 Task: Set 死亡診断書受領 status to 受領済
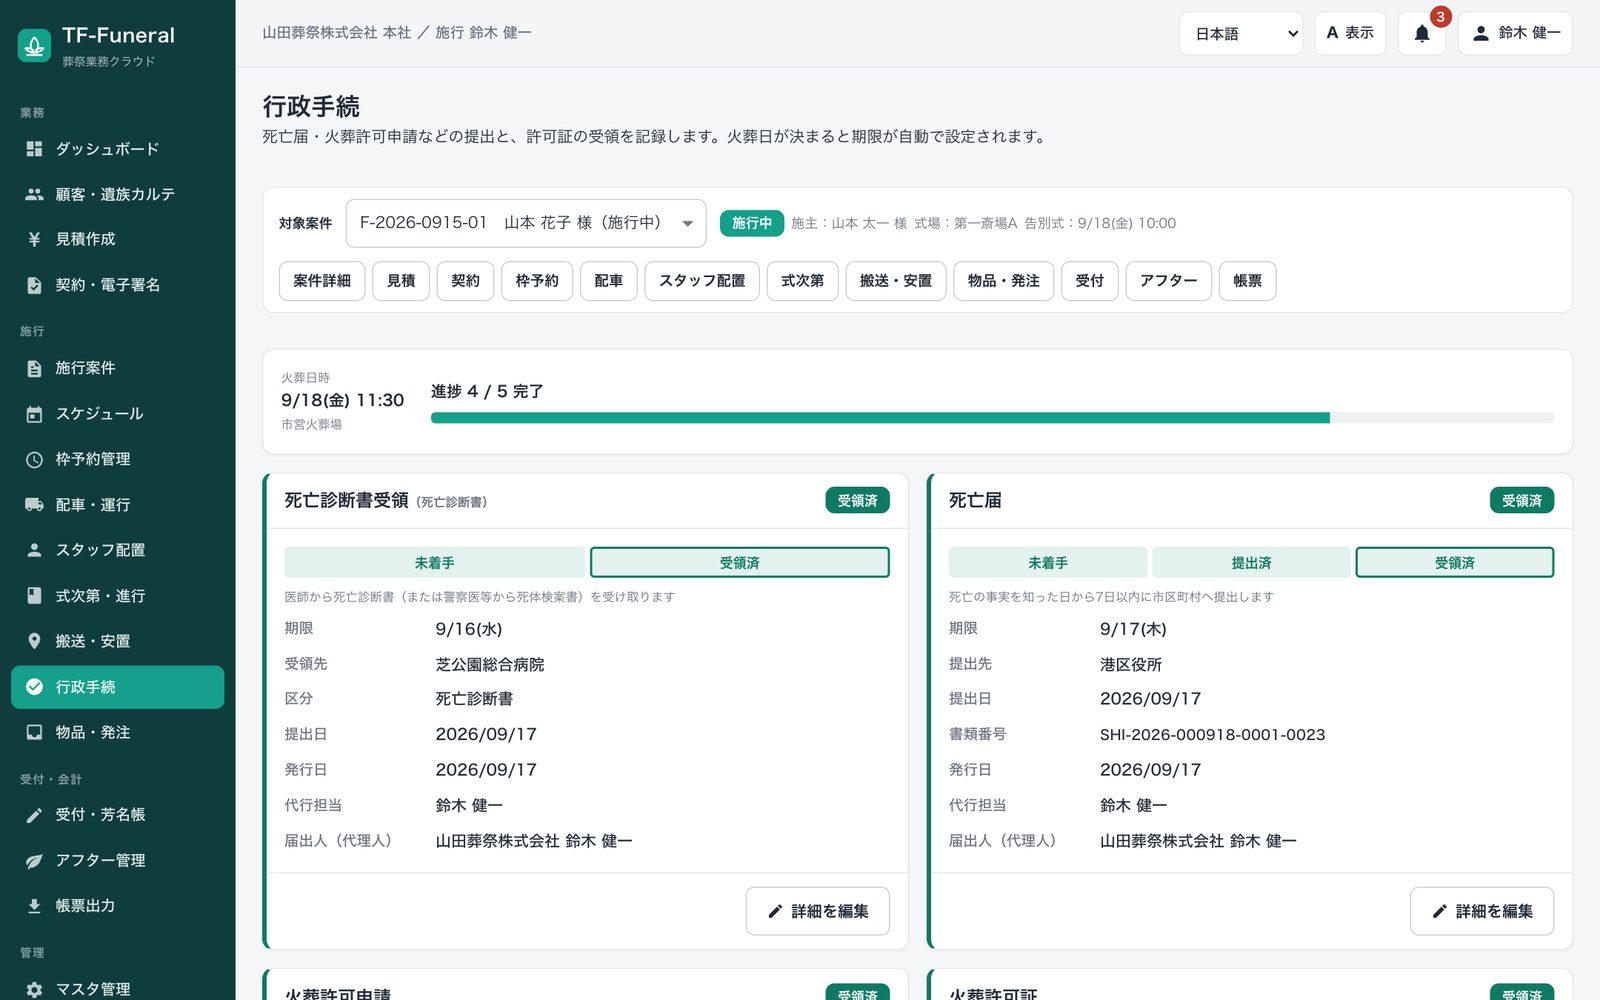(x=739, y=563)
